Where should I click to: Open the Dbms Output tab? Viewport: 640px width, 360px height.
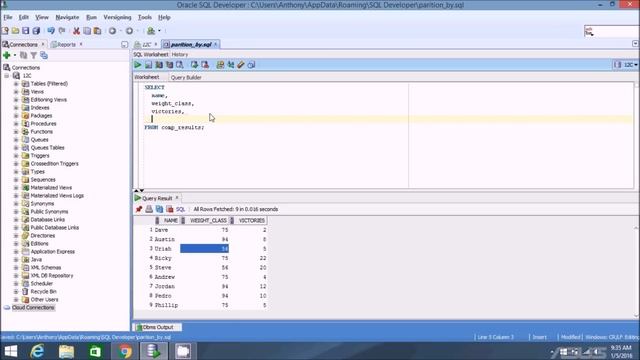(158, 327)
